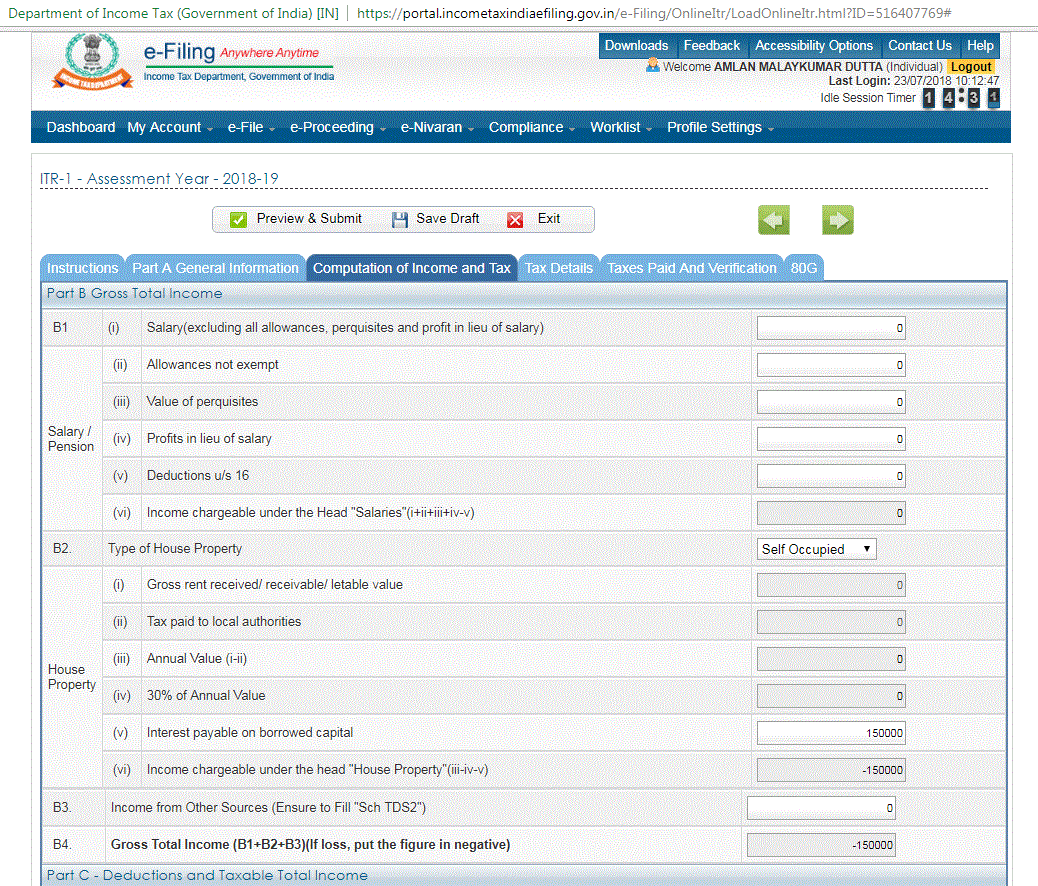
Task: Click the Annual Value (i-ii) field
Action: point(831,659)
